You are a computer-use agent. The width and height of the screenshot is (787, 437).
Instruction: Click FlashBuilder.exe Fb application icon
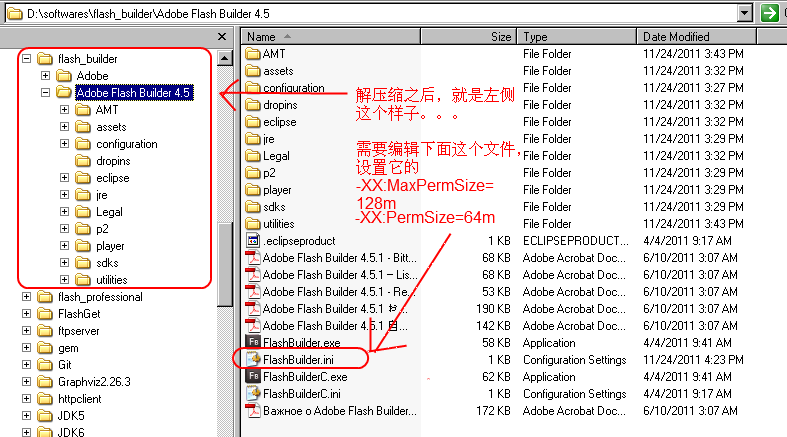pyautogui.click(x=253, y=342)
